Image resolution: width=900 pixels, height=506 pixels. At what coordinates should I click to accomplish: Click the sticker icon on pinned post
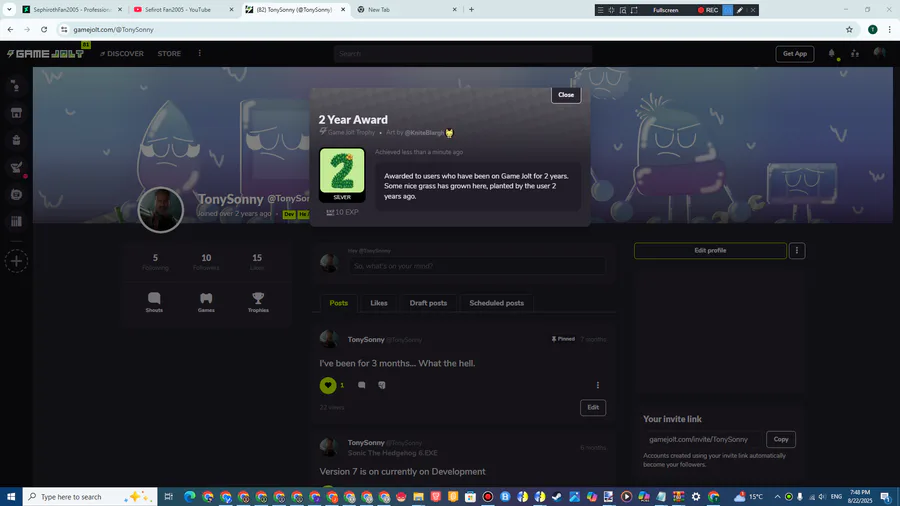382,386
